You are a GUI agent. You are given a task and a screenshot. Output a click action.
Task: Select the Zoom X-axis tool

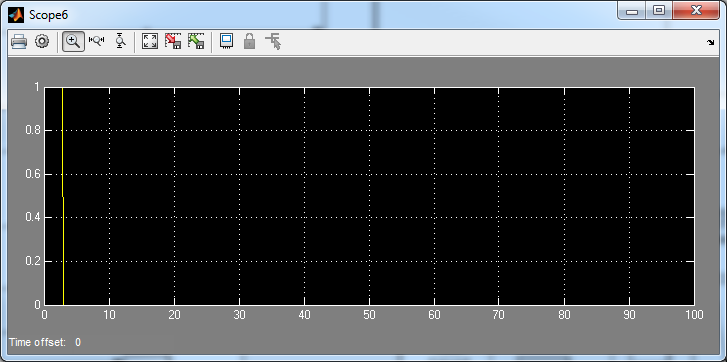97,42
